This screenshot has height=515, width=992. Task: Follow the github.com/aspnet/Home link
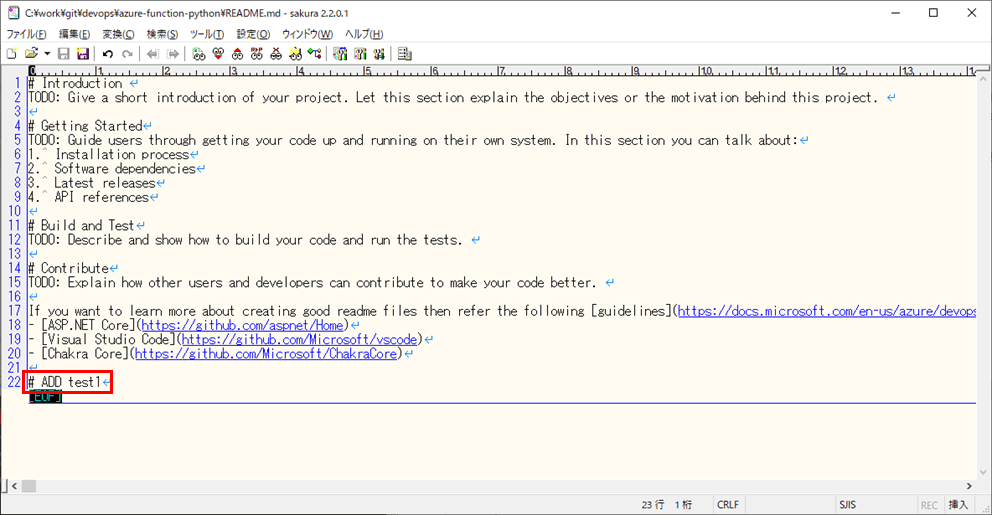pyautogui.click(x=242, y=325)
